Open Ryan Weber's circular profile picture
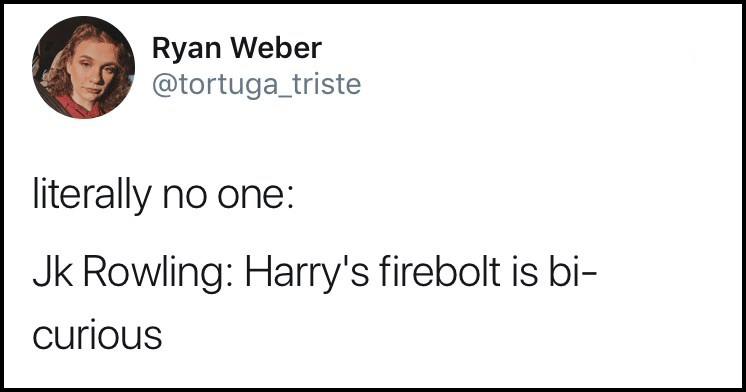746x392 pixels. click(x=83, y=67)
